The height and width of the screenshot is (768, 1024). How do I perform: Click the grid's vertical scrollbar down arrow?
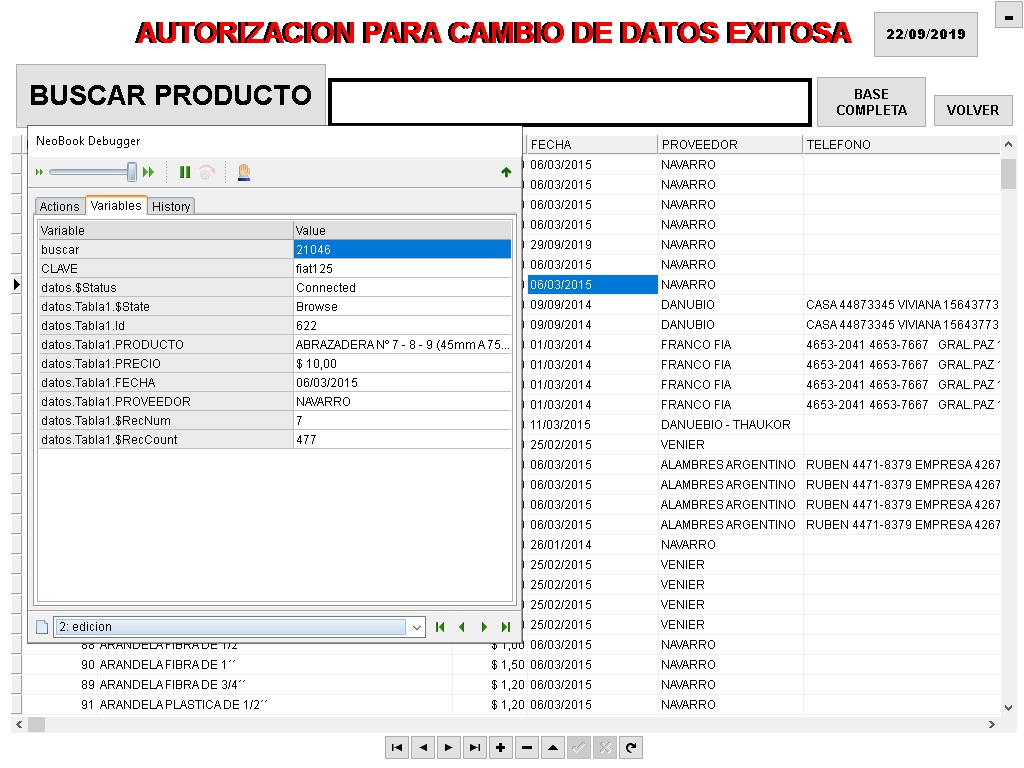[x=1009, y=707]
